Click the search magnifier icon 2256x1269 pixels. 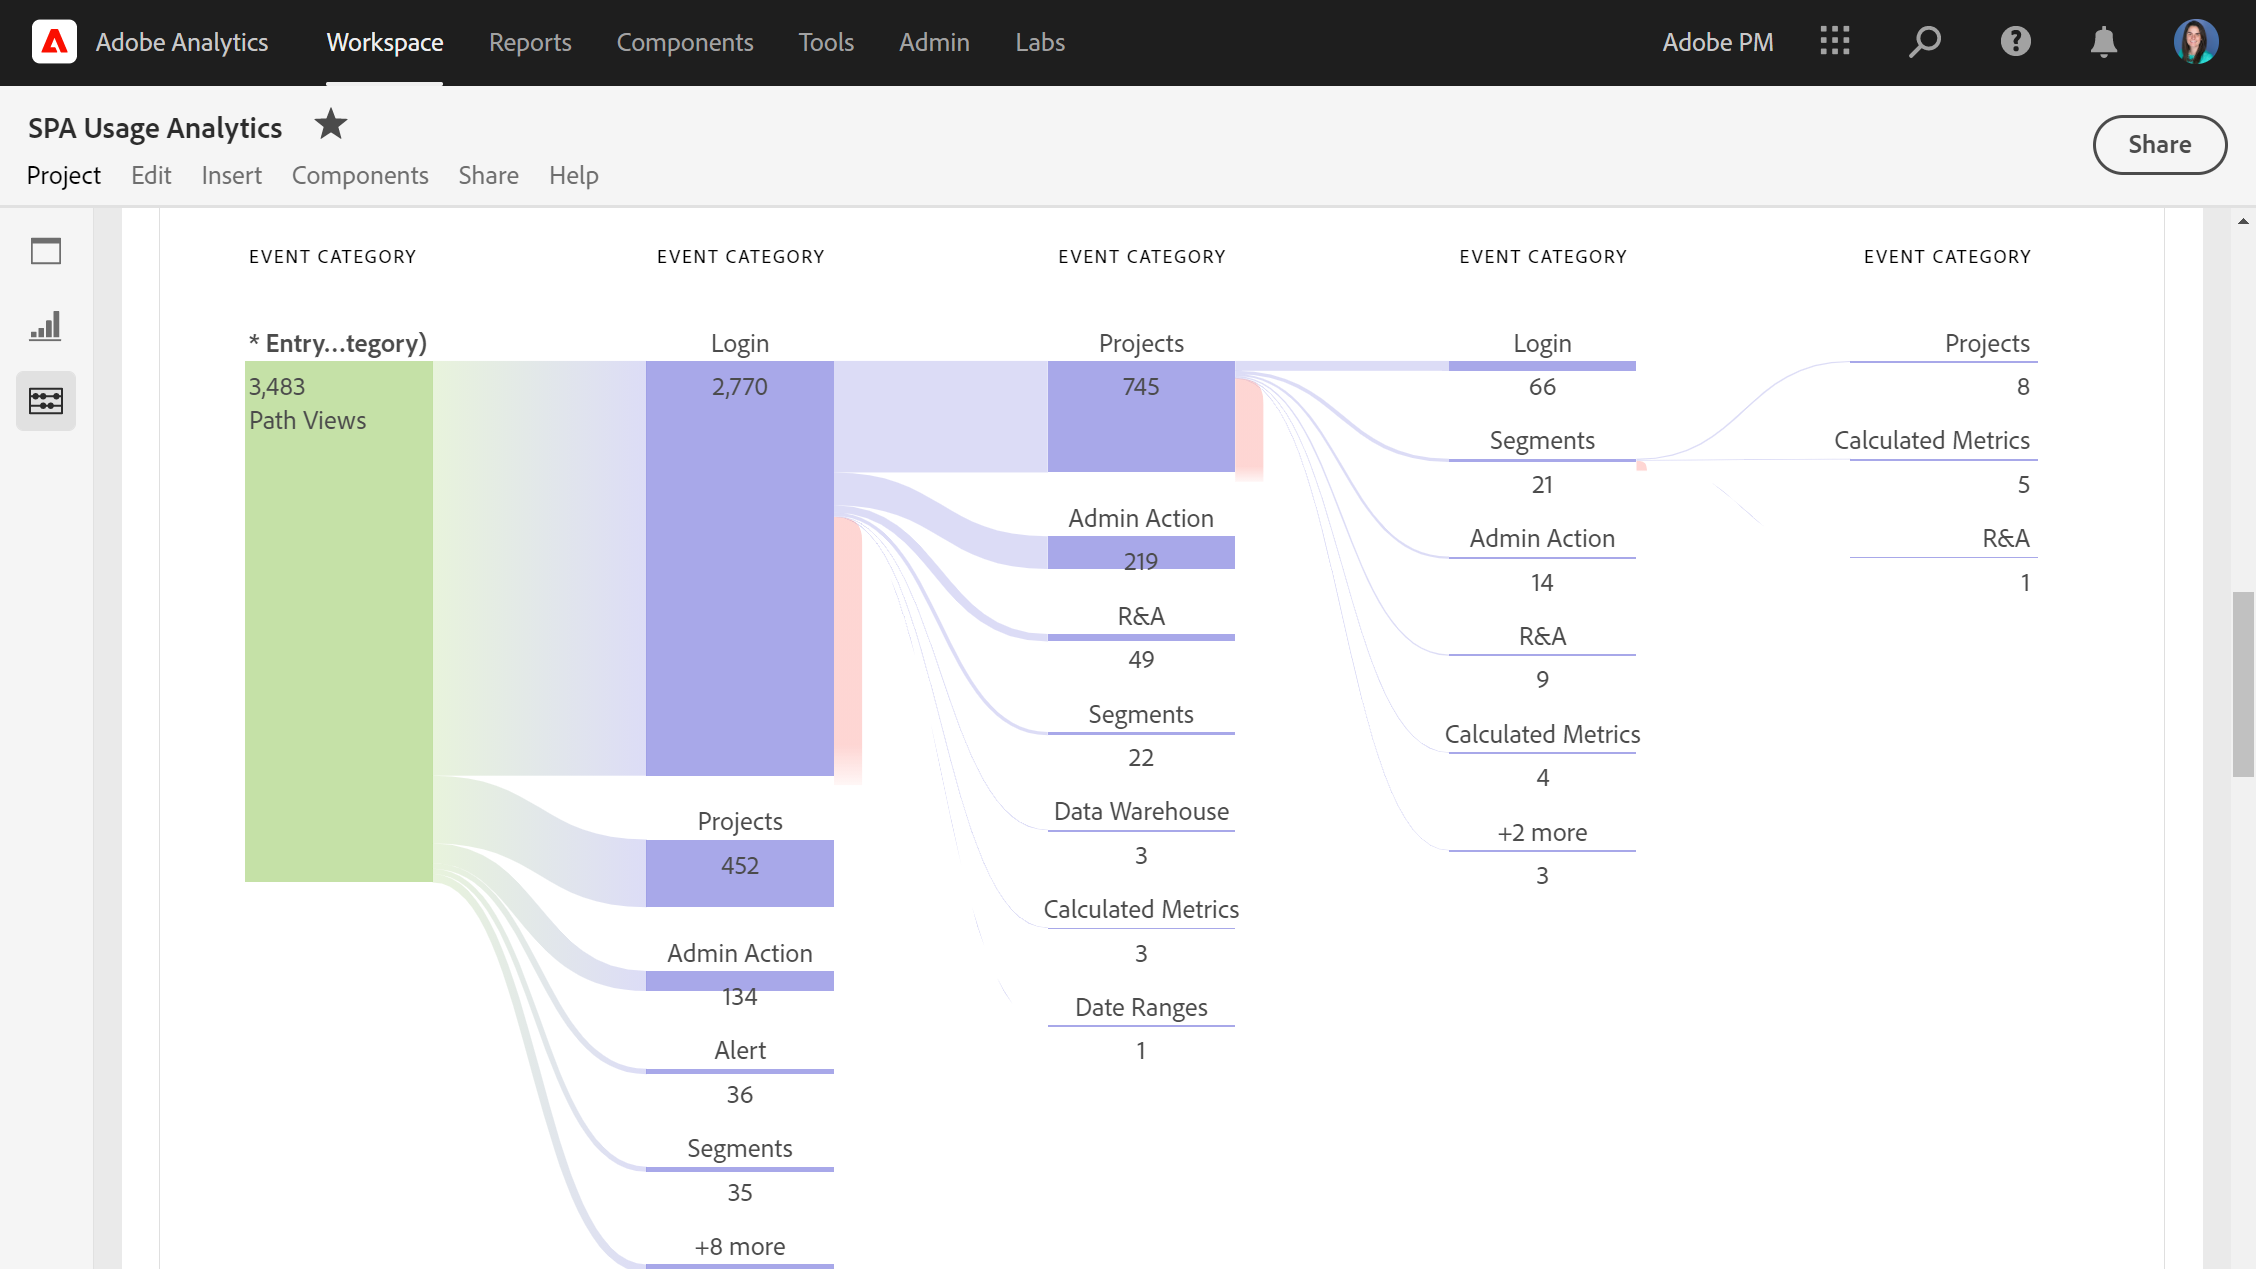(1925, 42)
